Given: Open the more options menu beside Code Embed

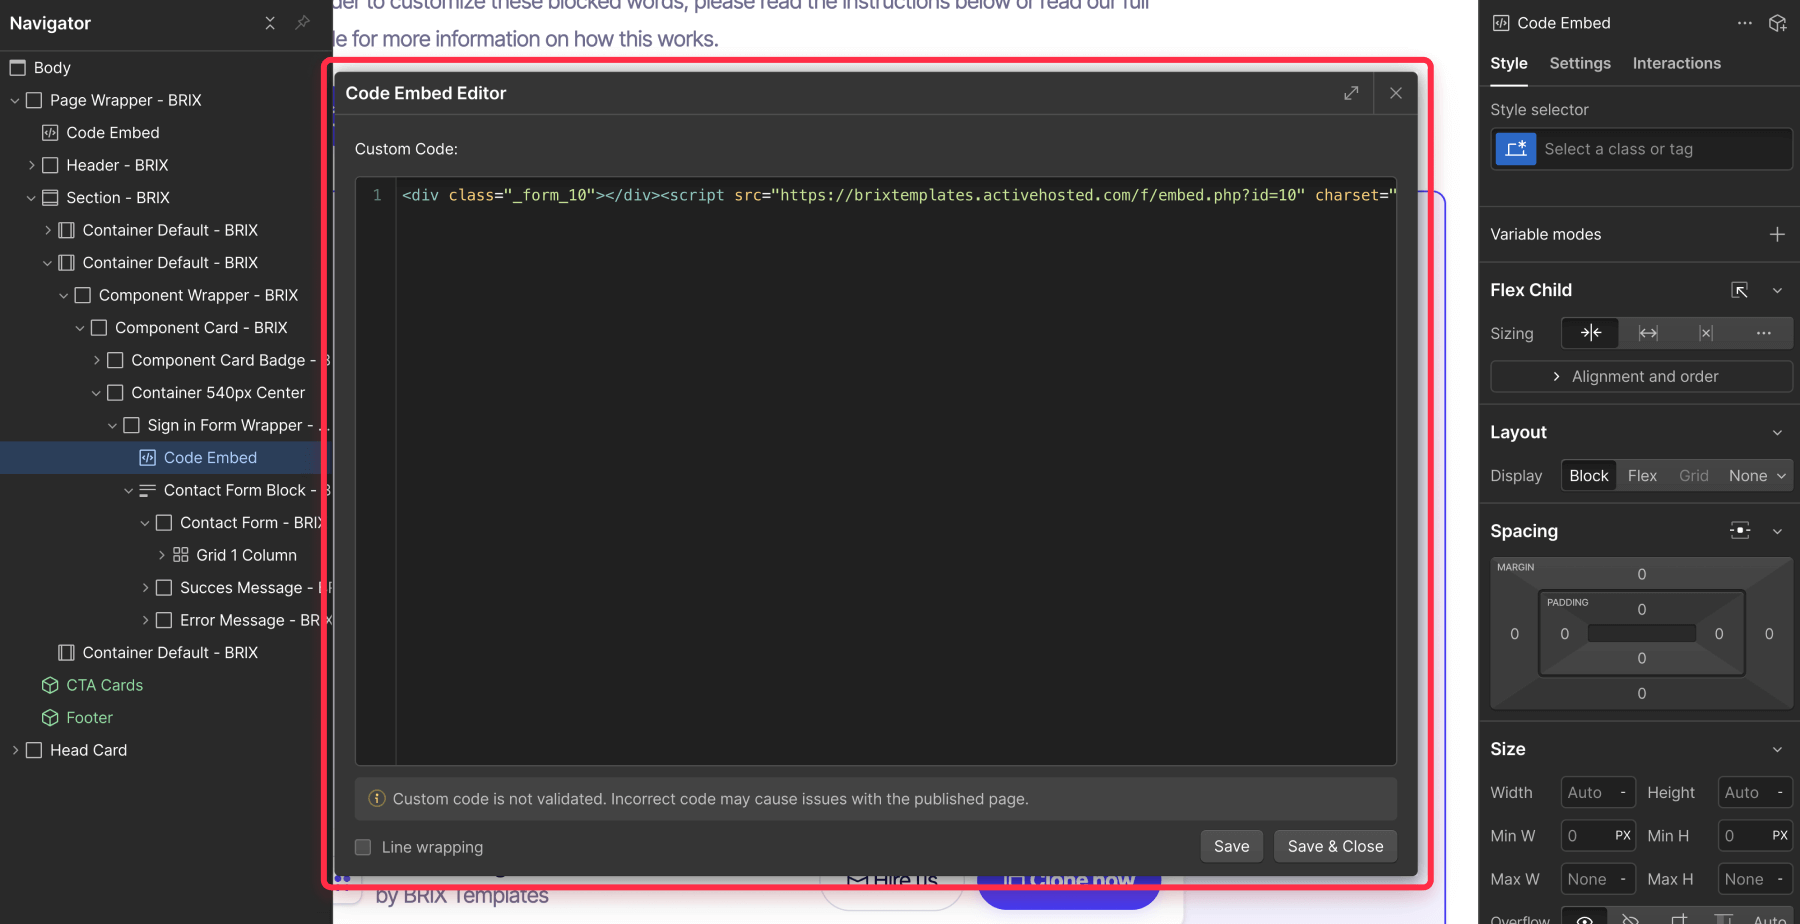Looking at the screenshot, I should tap(1745, 23).
